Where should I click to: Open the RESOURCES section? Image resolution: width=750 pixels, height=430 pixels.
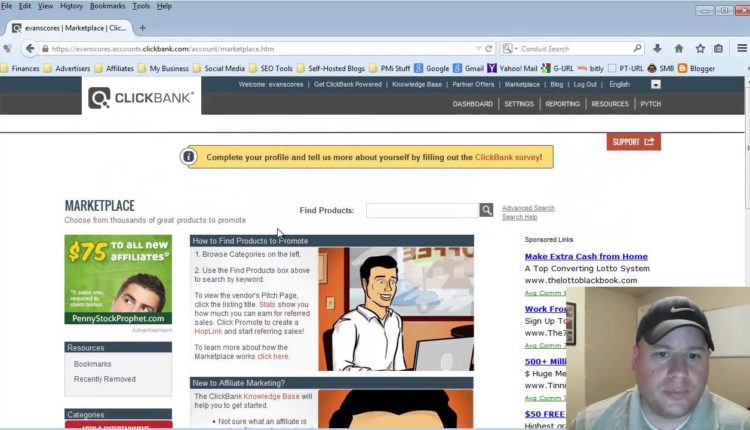(x=610, y=104)
